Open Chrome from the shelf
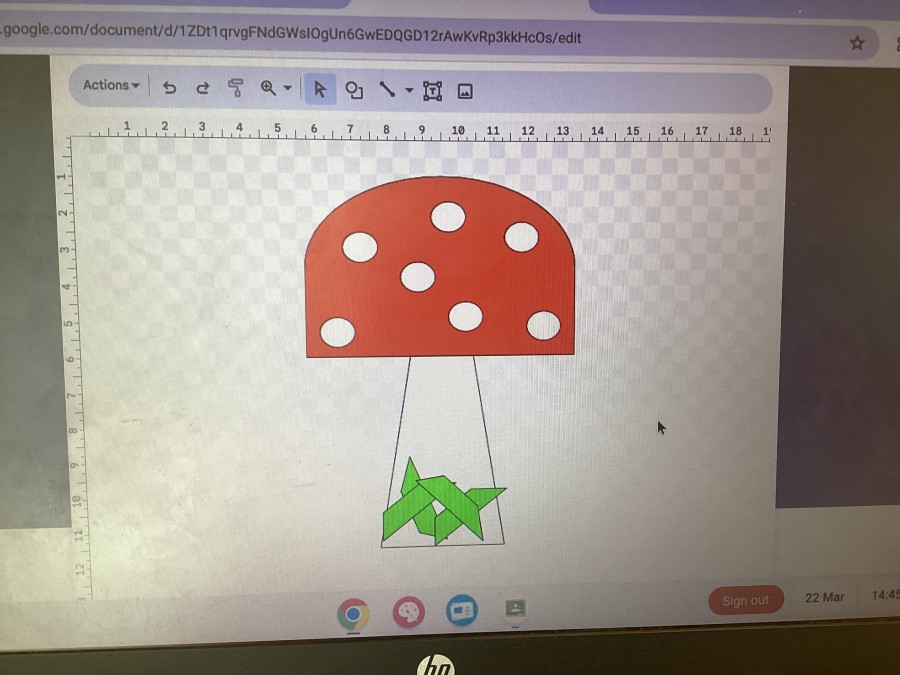This screenshot has height=675, width=900. 353,611
